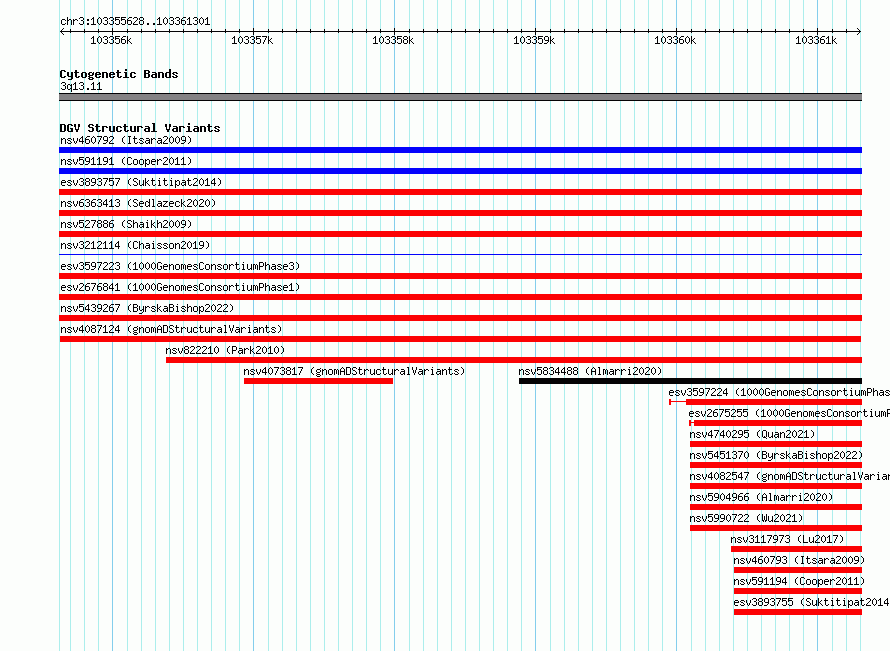Screen dimensions: 890x651
Task: Select the 3q13.11 band label
Action: pyautogui.click(x=81, y=86)
